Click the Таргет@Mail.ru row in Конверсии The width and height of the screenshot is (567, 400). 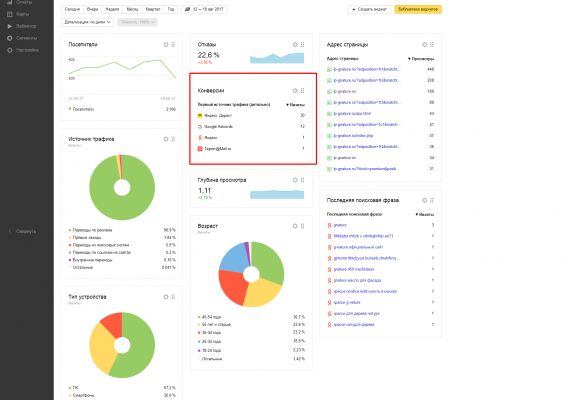point(251,149)
